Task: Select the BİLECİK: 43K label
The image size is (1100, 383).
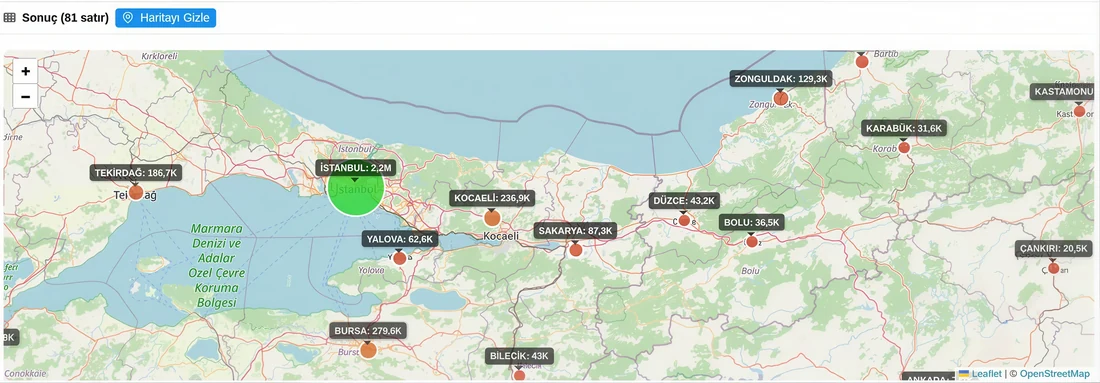Action: [519, 356]
